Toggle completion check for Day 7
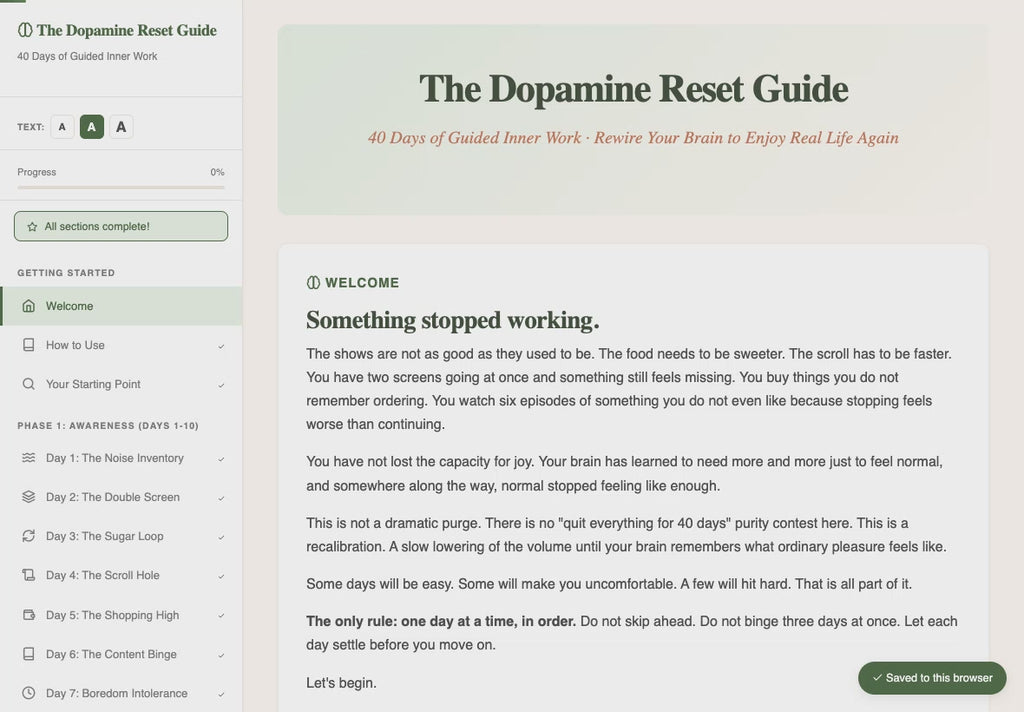This screenshot has height=712, width=1024. 221,694
